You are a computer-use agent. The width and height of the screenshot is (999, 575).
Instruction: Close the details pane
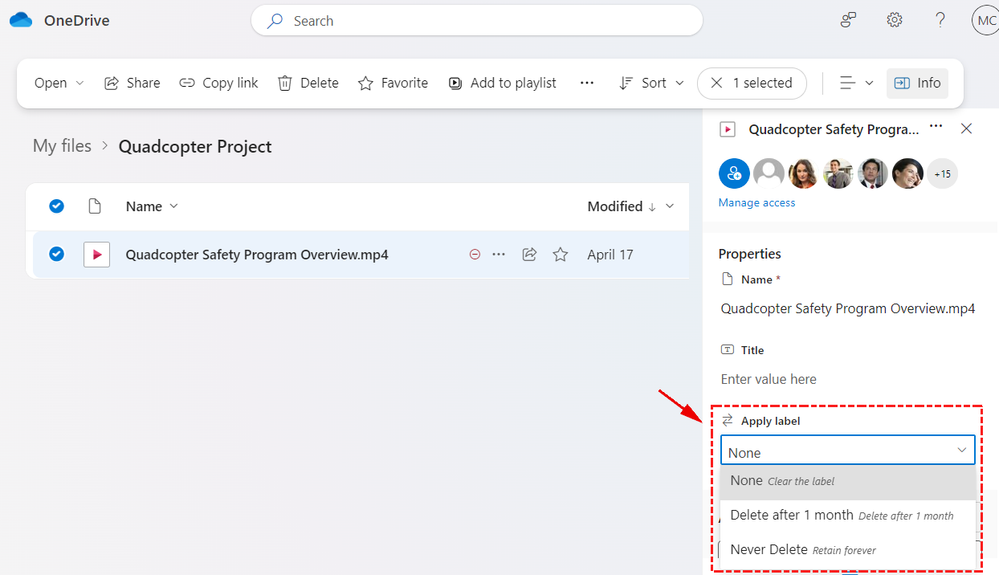[966, 129]
